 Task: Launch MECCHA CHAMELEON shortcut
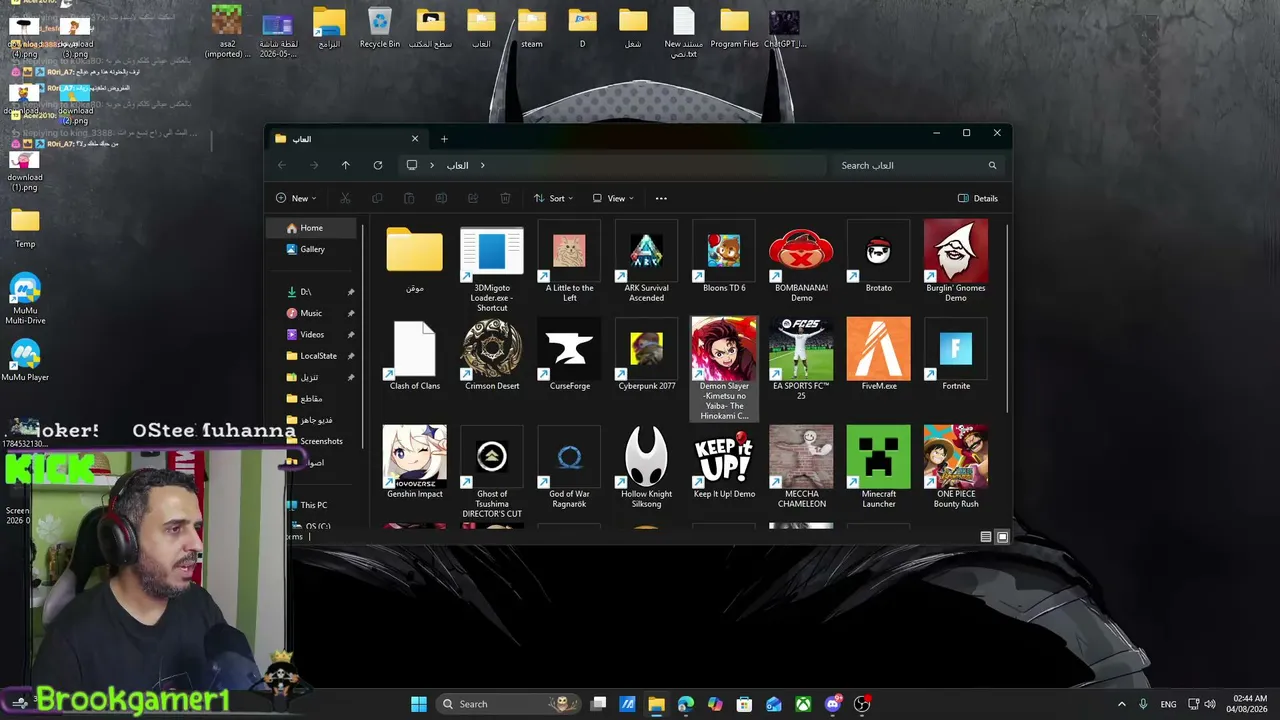(x=801, y=467)
